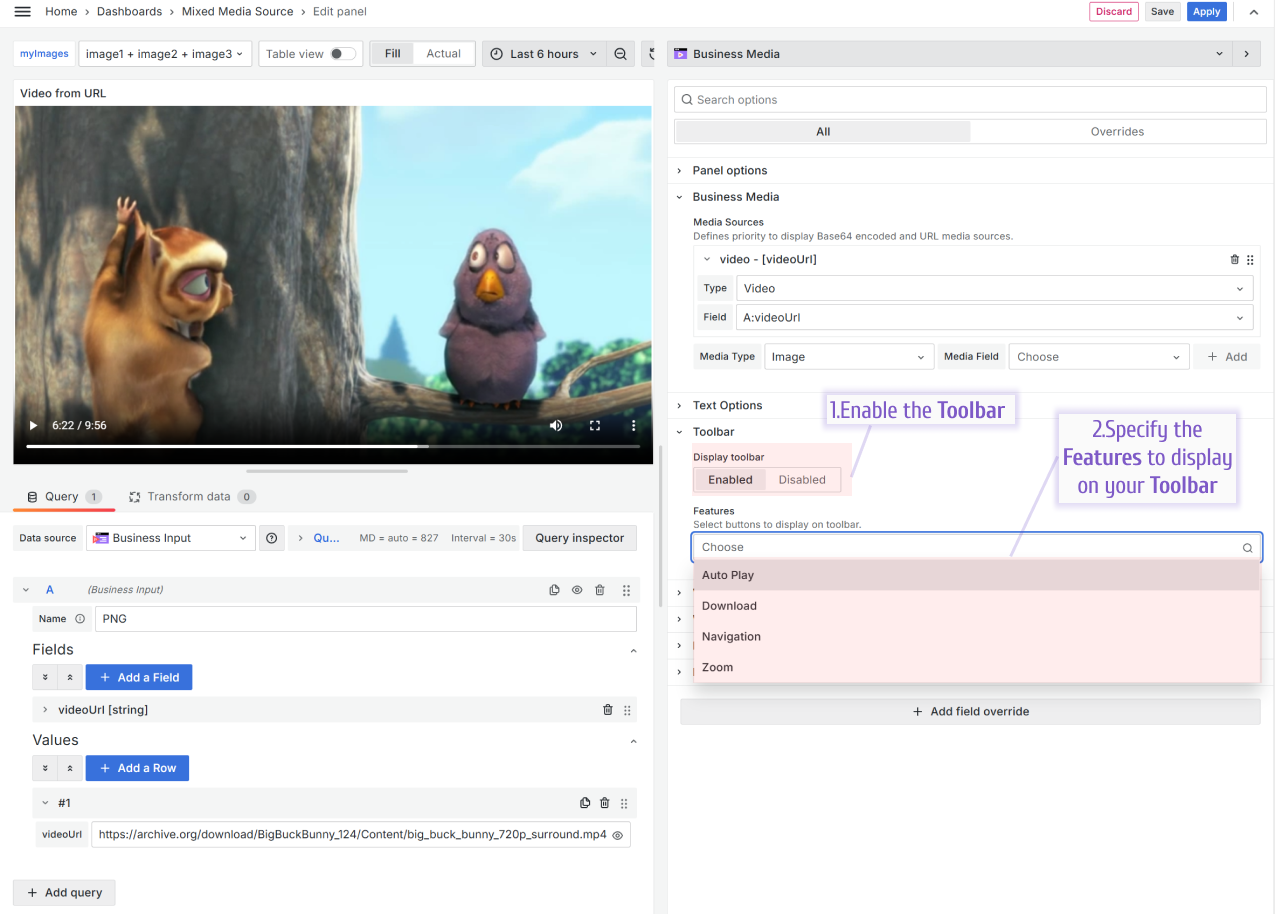Duplicate value row #1
The height and width of the screenshot is (914, 1275).
coord(585,803)
